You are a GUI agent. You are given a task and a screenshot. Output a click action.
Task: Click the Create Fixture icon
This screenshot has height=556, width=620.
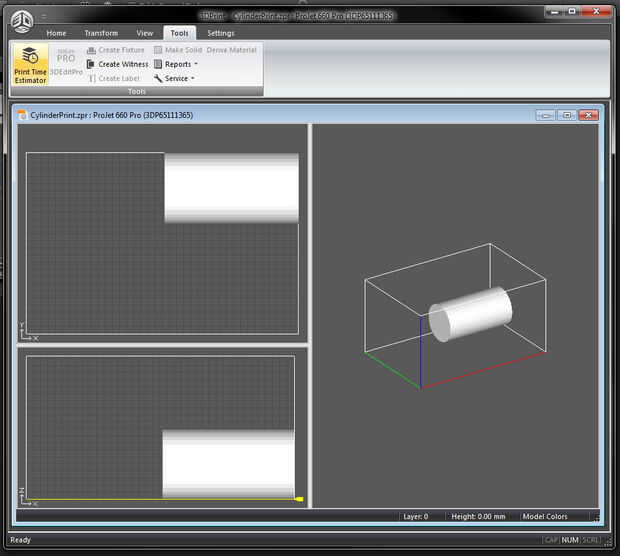click(x=91, y=50)
